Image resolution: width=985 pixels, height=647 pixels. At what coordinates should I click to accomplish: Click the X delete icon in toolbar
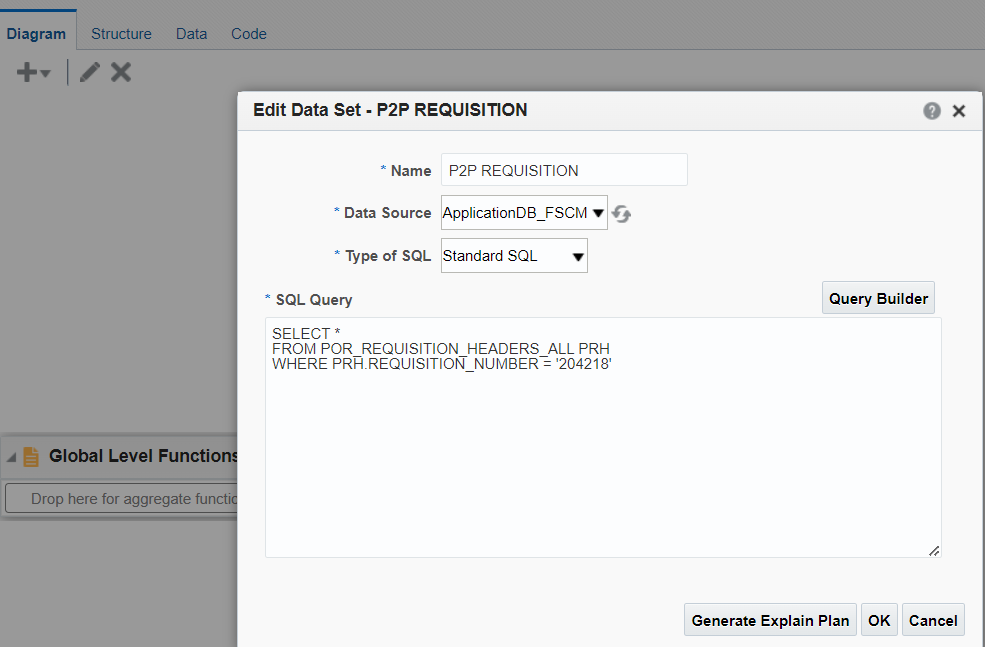click(x=121, y=72)
